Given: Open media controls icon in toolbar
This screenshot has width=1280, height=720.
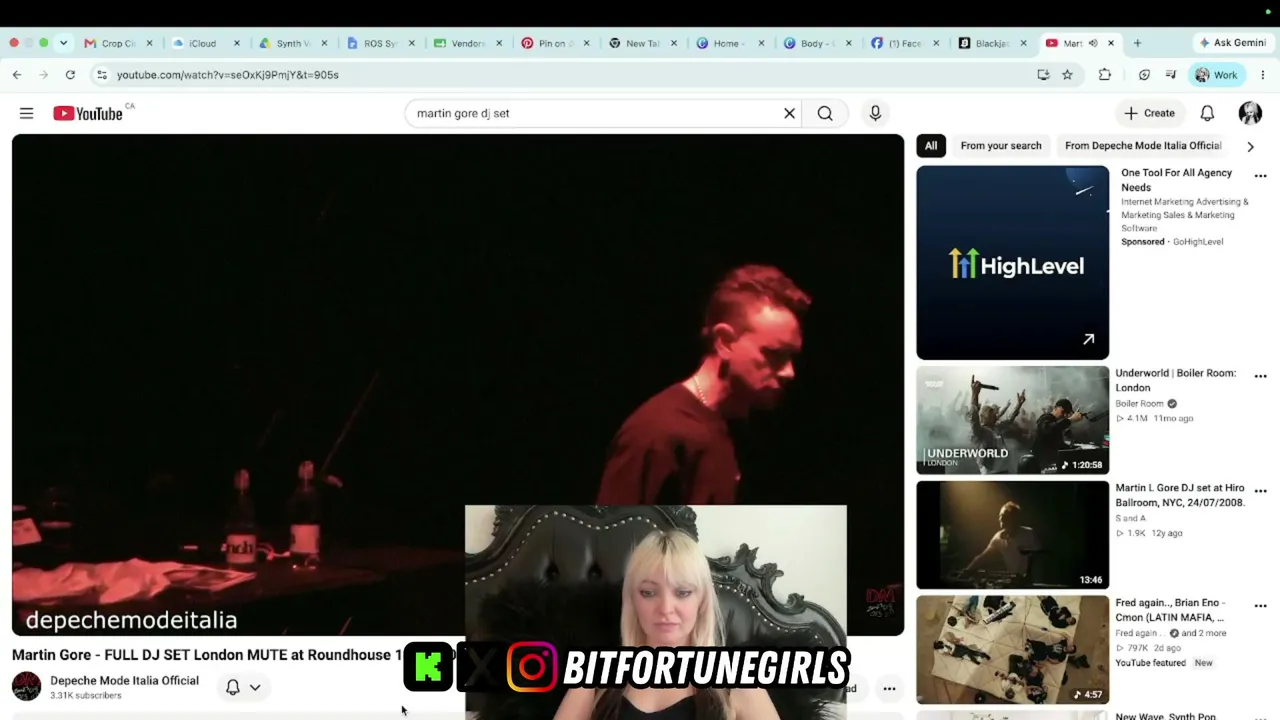Looking at the screenshot, I should pos(1171,75).
